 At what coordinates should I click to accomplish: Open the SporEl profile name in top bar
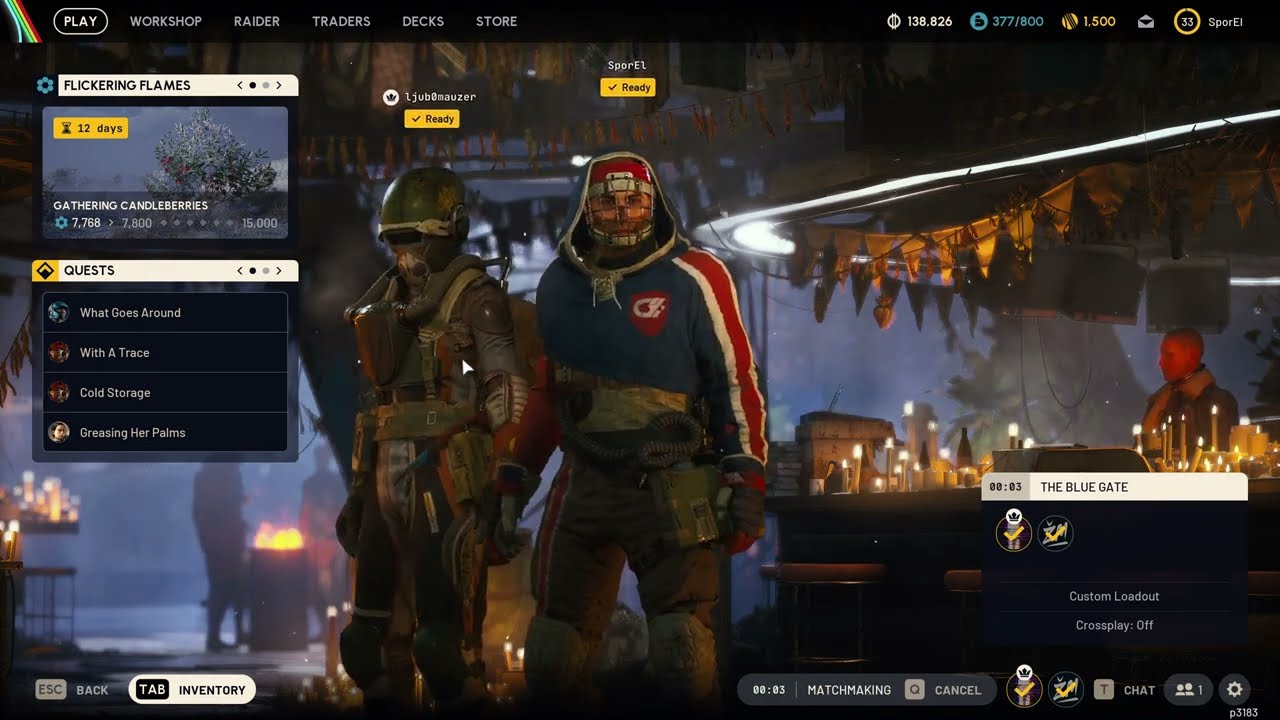(1225, 22)
